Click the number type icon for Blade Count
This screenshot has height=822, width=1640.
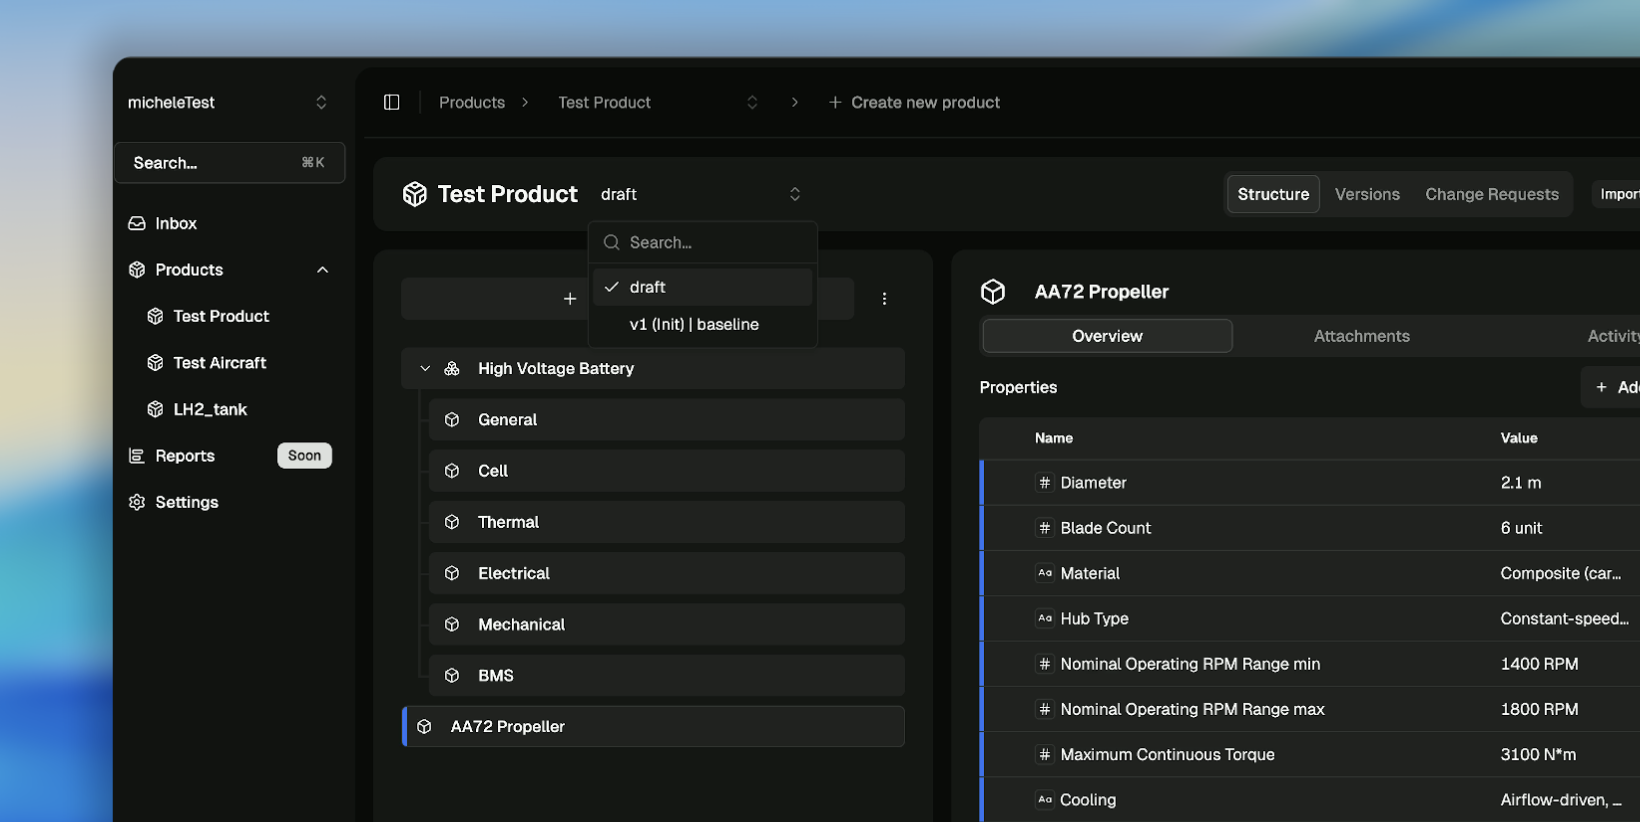[x=1045, y=528]
